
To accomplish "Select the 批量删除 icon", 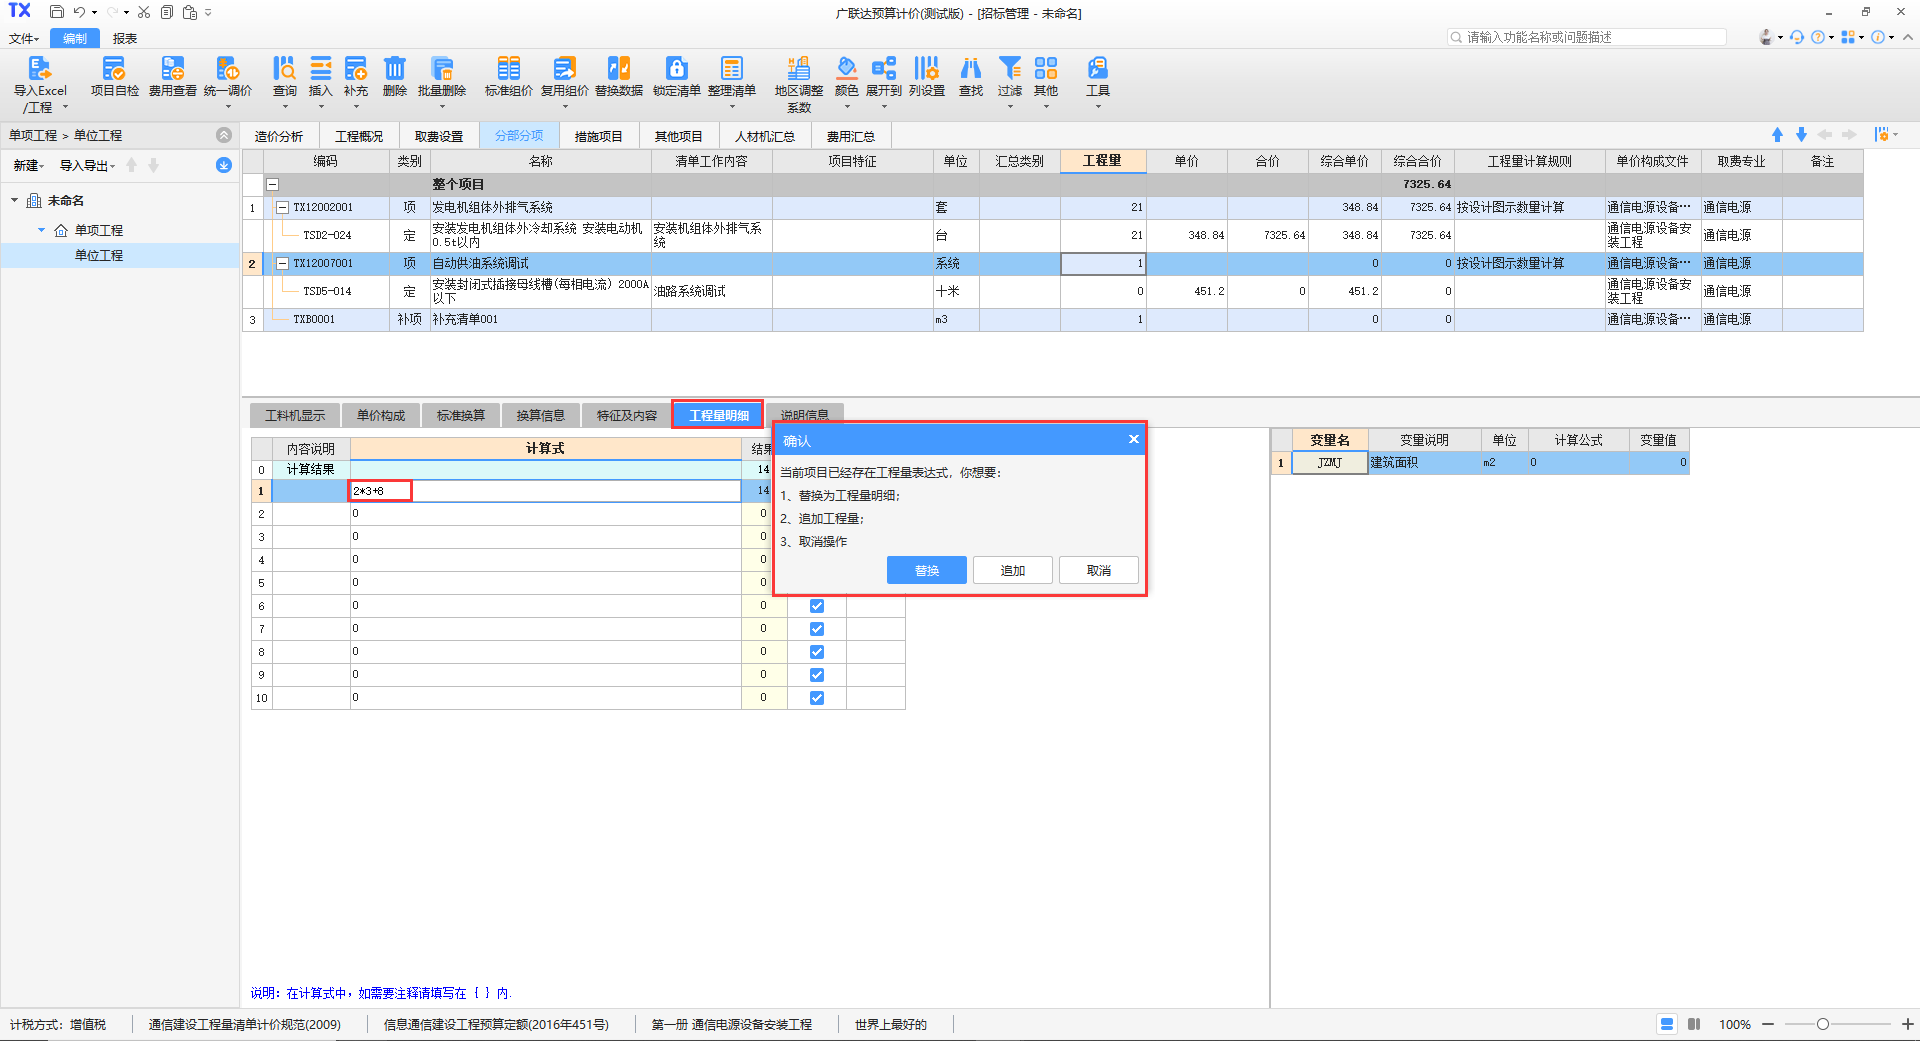I will point(441,69).
